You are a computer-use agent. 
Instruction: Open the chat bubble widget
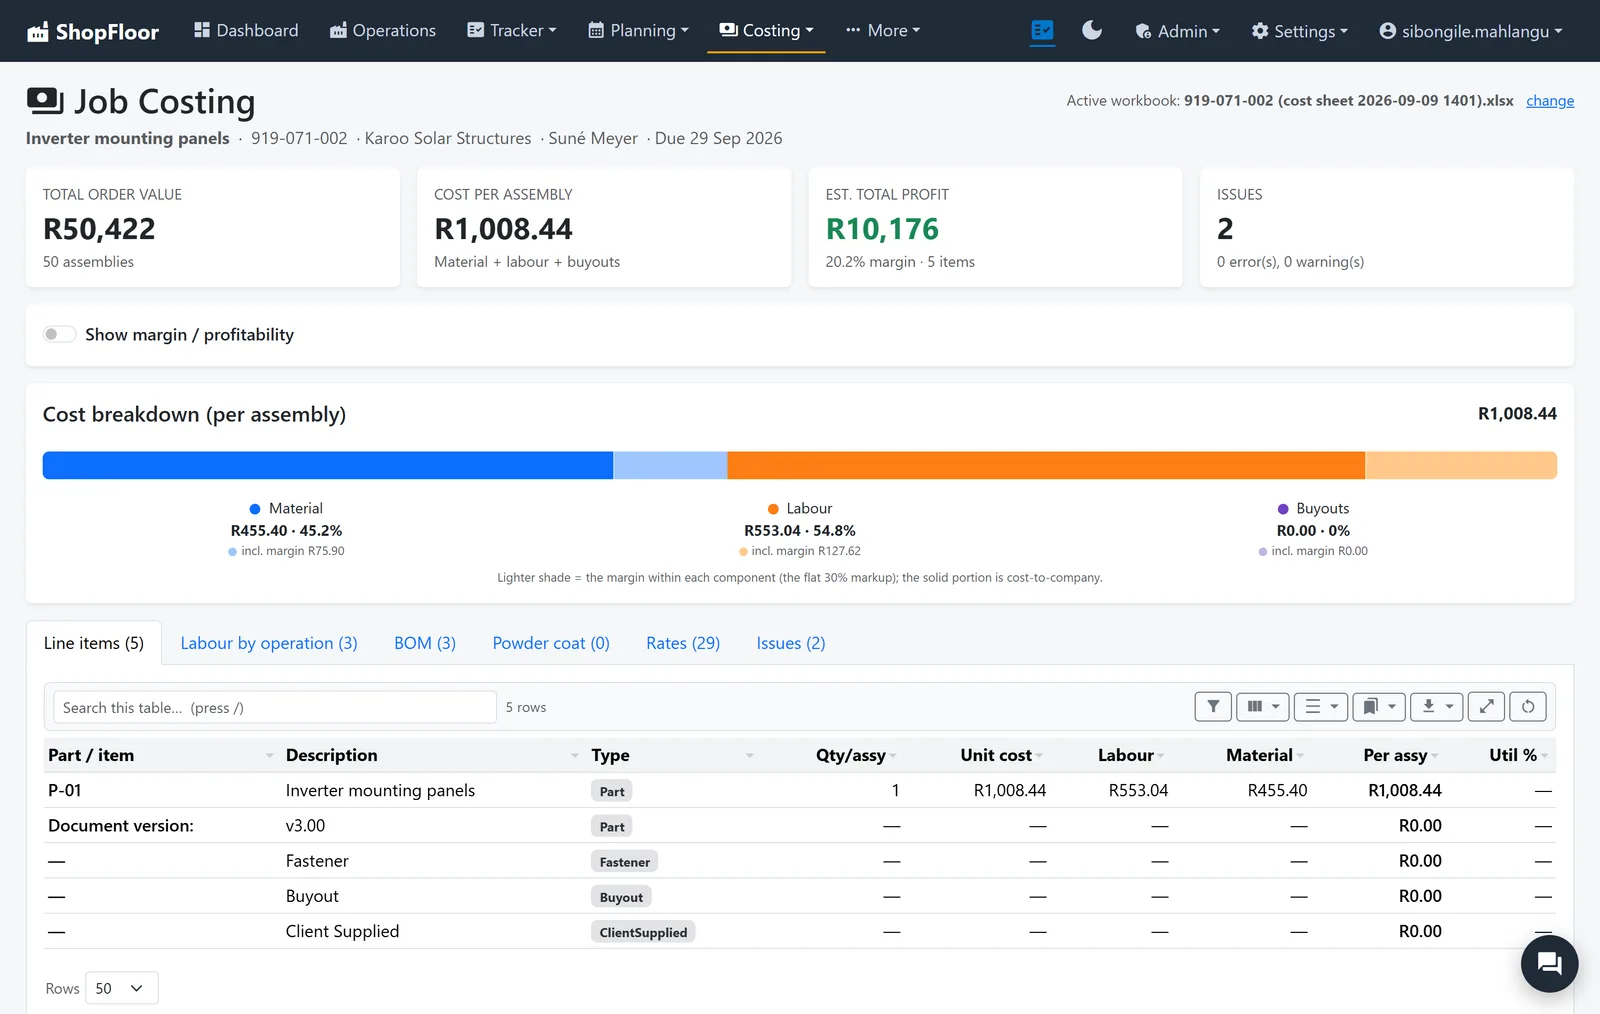click(x=1549, y=963)
